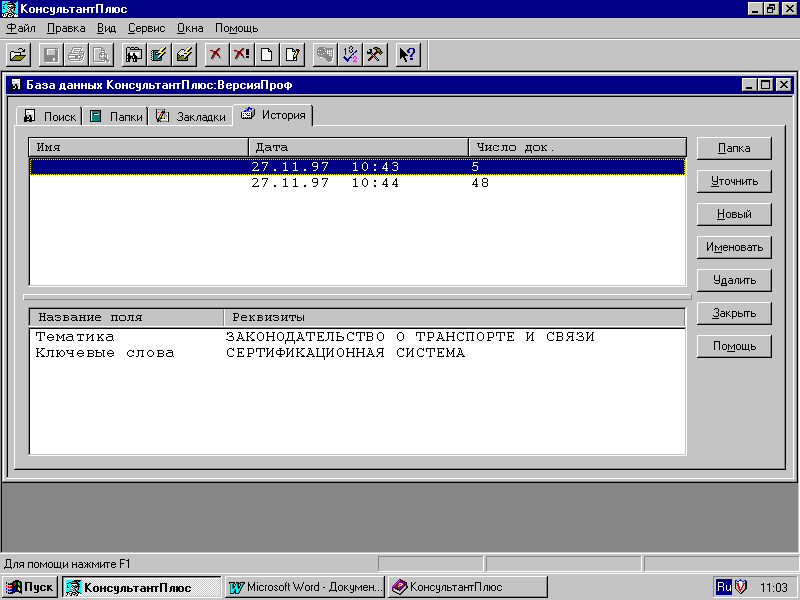Image resolution: width=800 pixels, height=600 pixels.
Task: Click document count 48 cell
Action: [480, 183]
